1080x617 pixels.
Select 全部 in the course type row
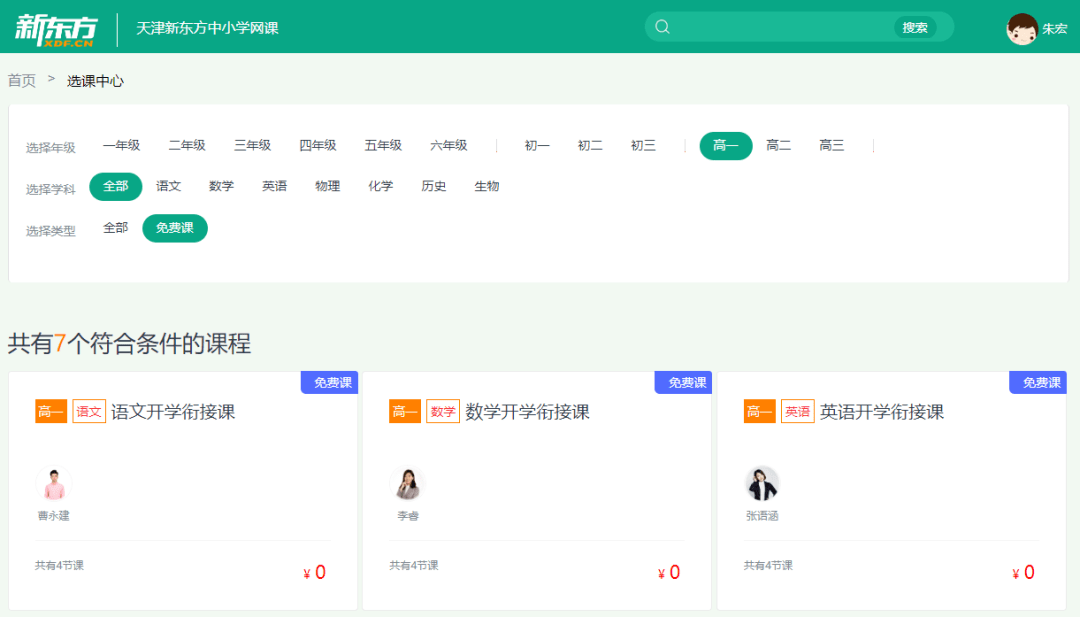pyautogui.click(x=116, y=228)
